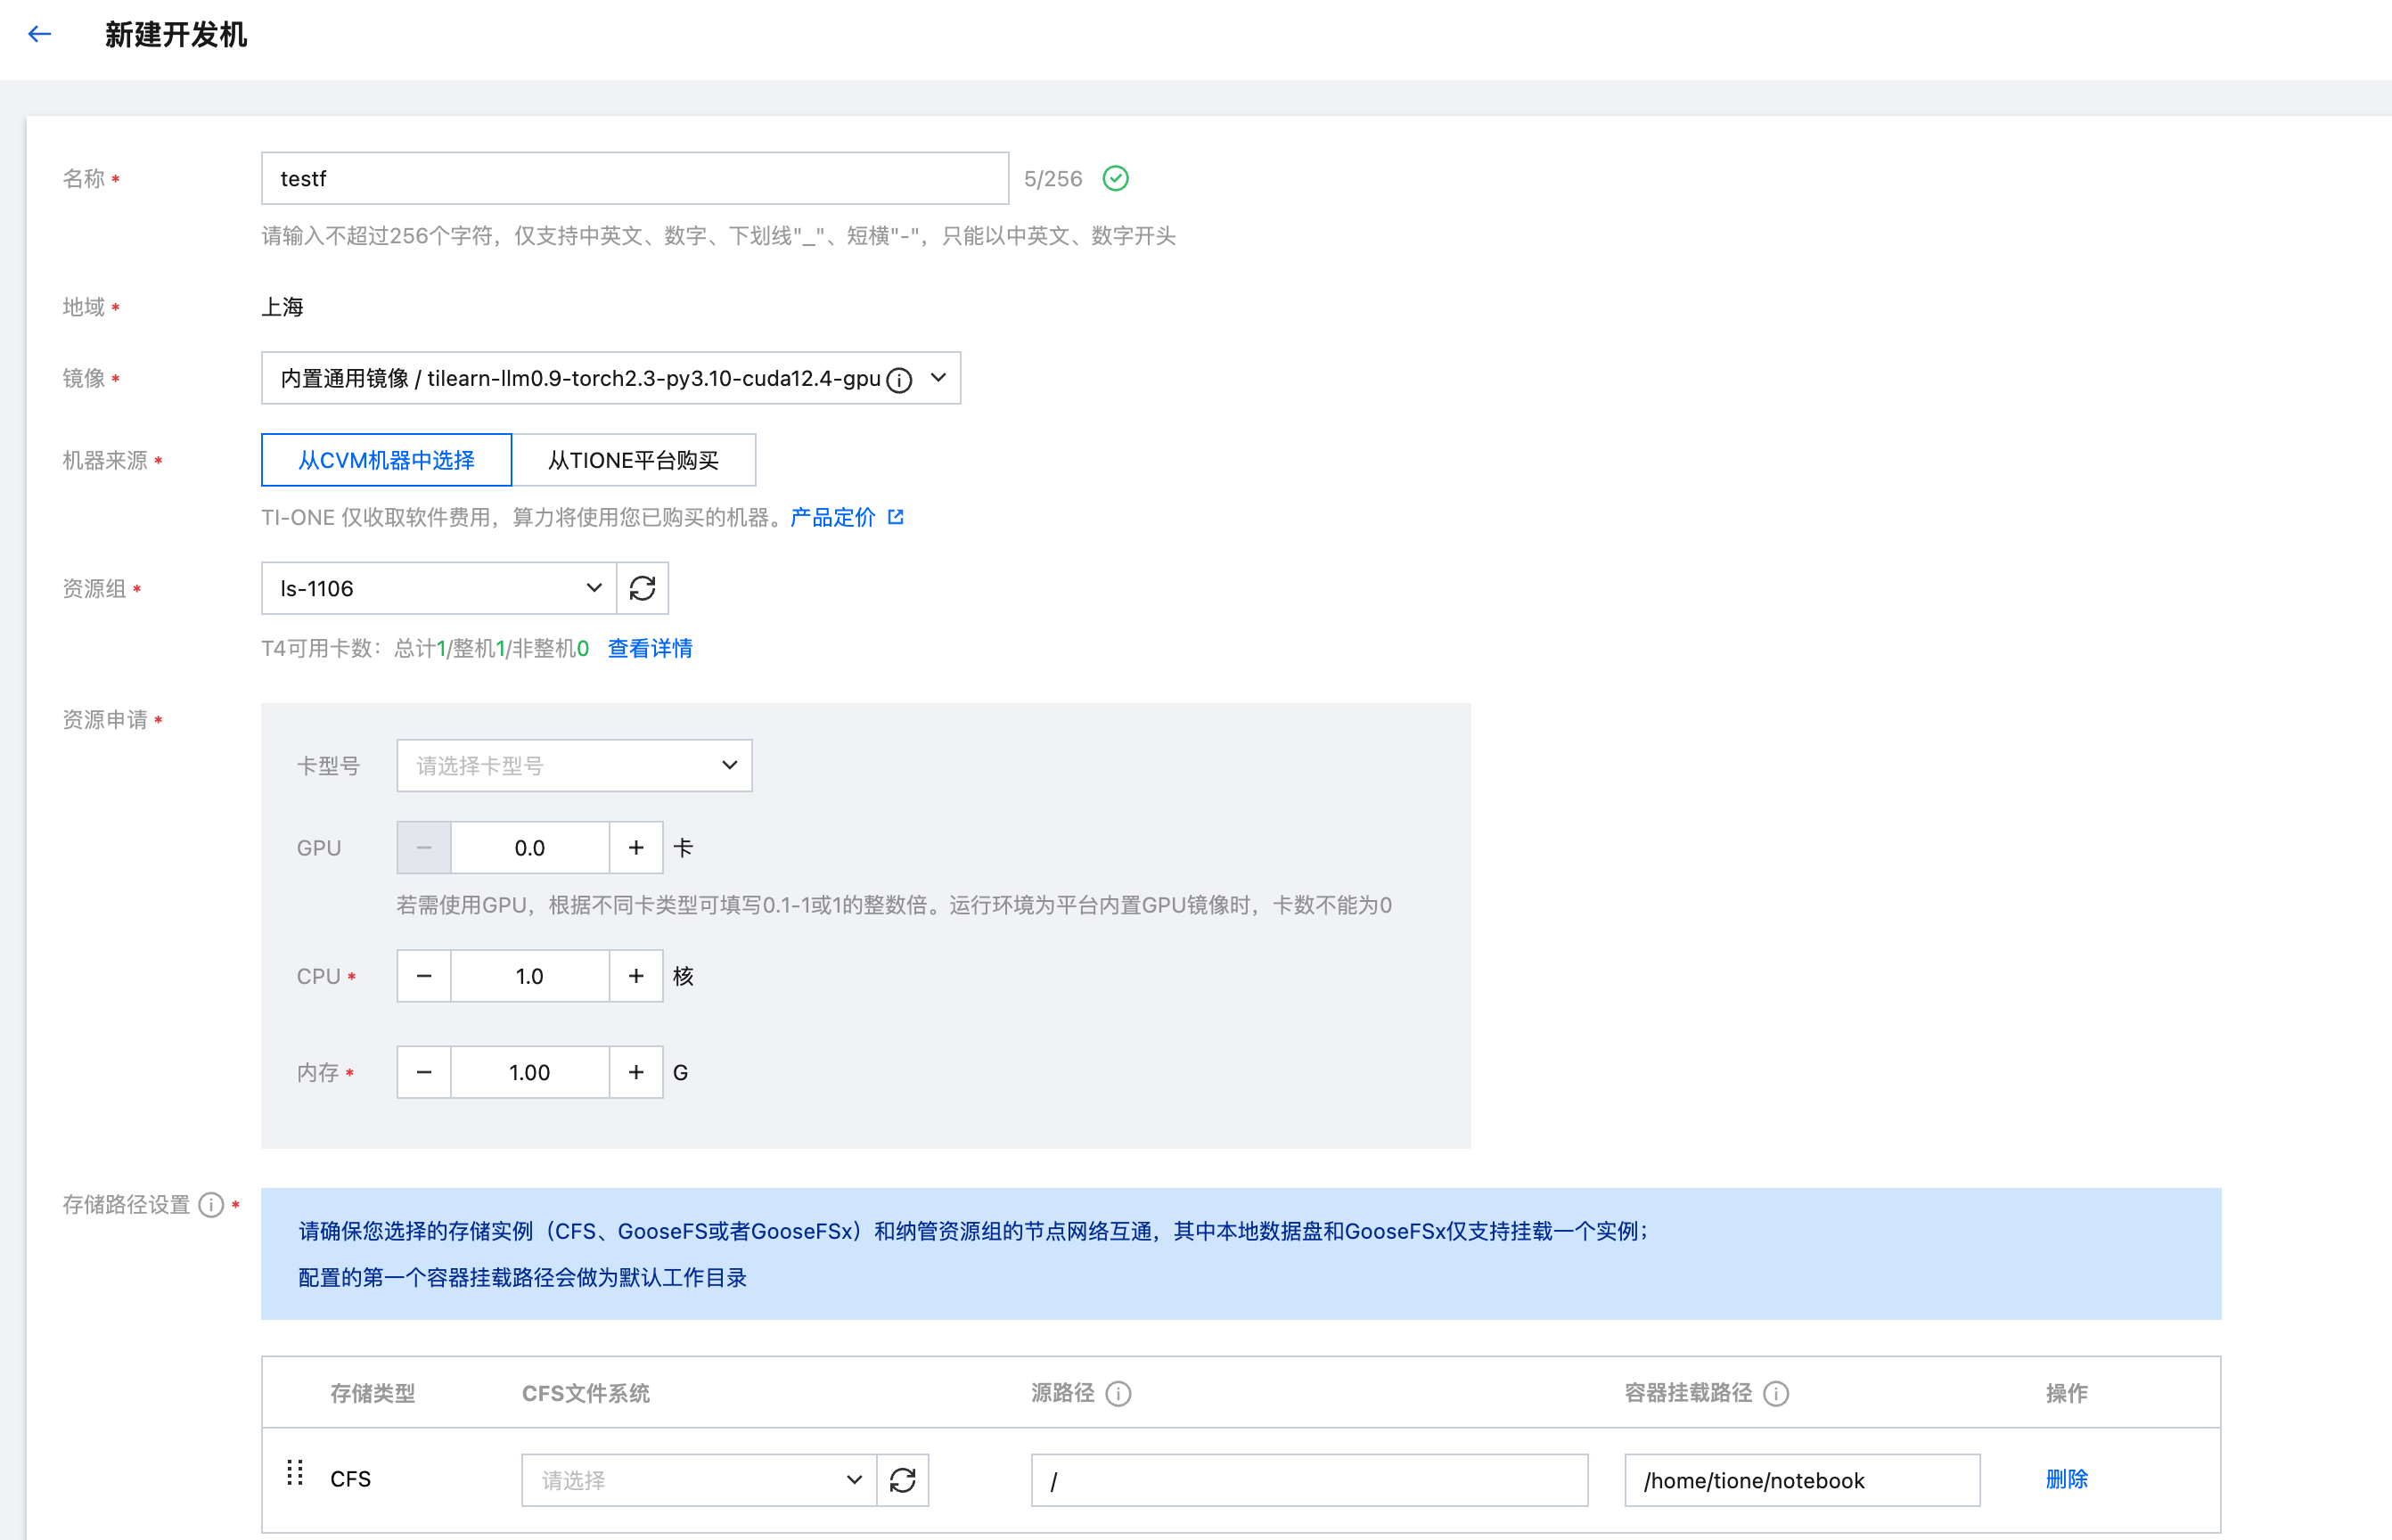
Task: Increase GPU card count with plus
Action: click(636, 848)
